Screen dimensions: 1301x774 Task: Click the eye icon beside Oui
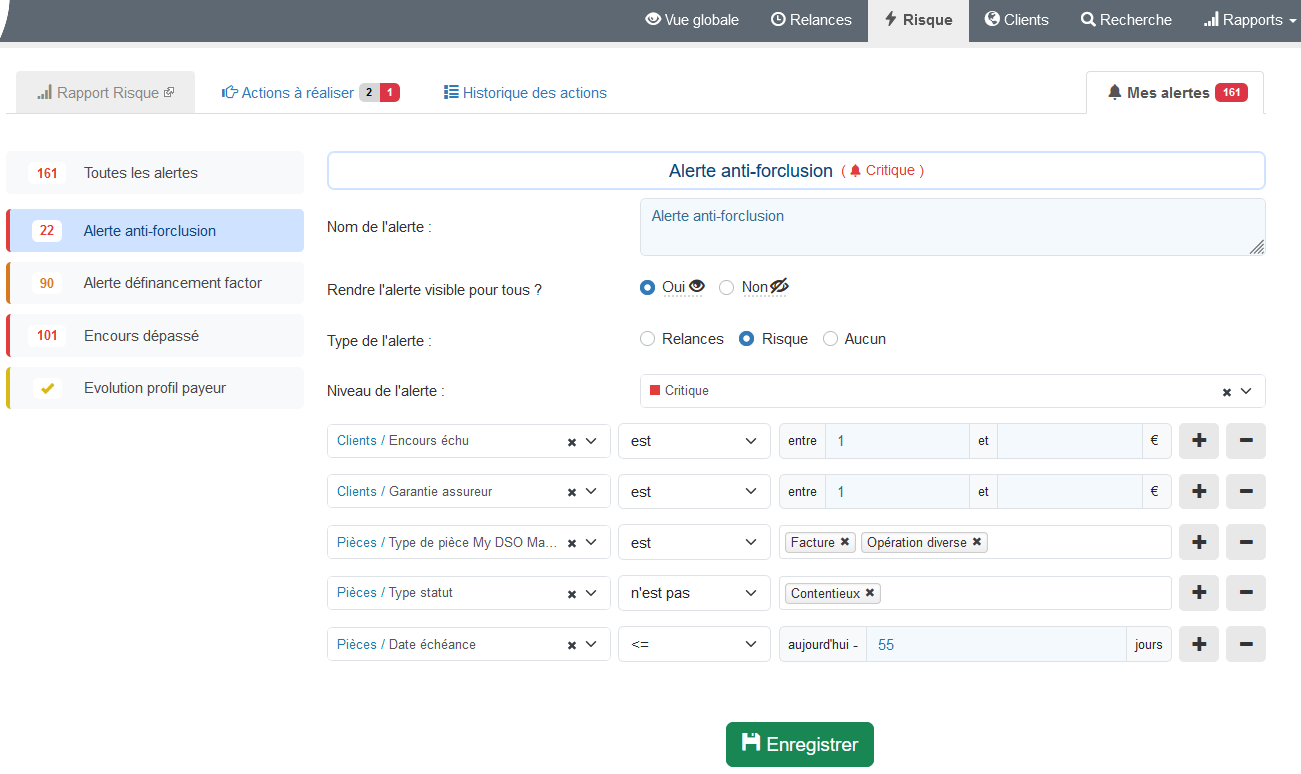(697, 287)
